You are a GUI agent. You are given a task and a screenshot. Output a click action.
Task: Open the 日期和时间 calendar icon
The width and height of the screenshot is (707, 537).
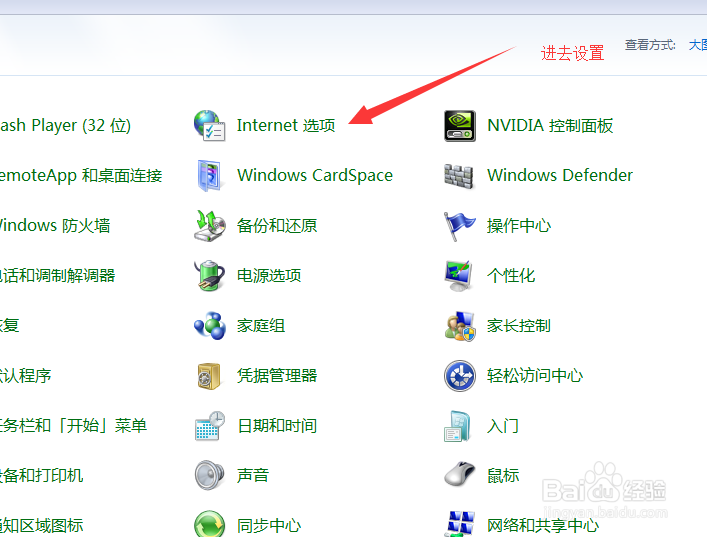(x=210, y=426)
